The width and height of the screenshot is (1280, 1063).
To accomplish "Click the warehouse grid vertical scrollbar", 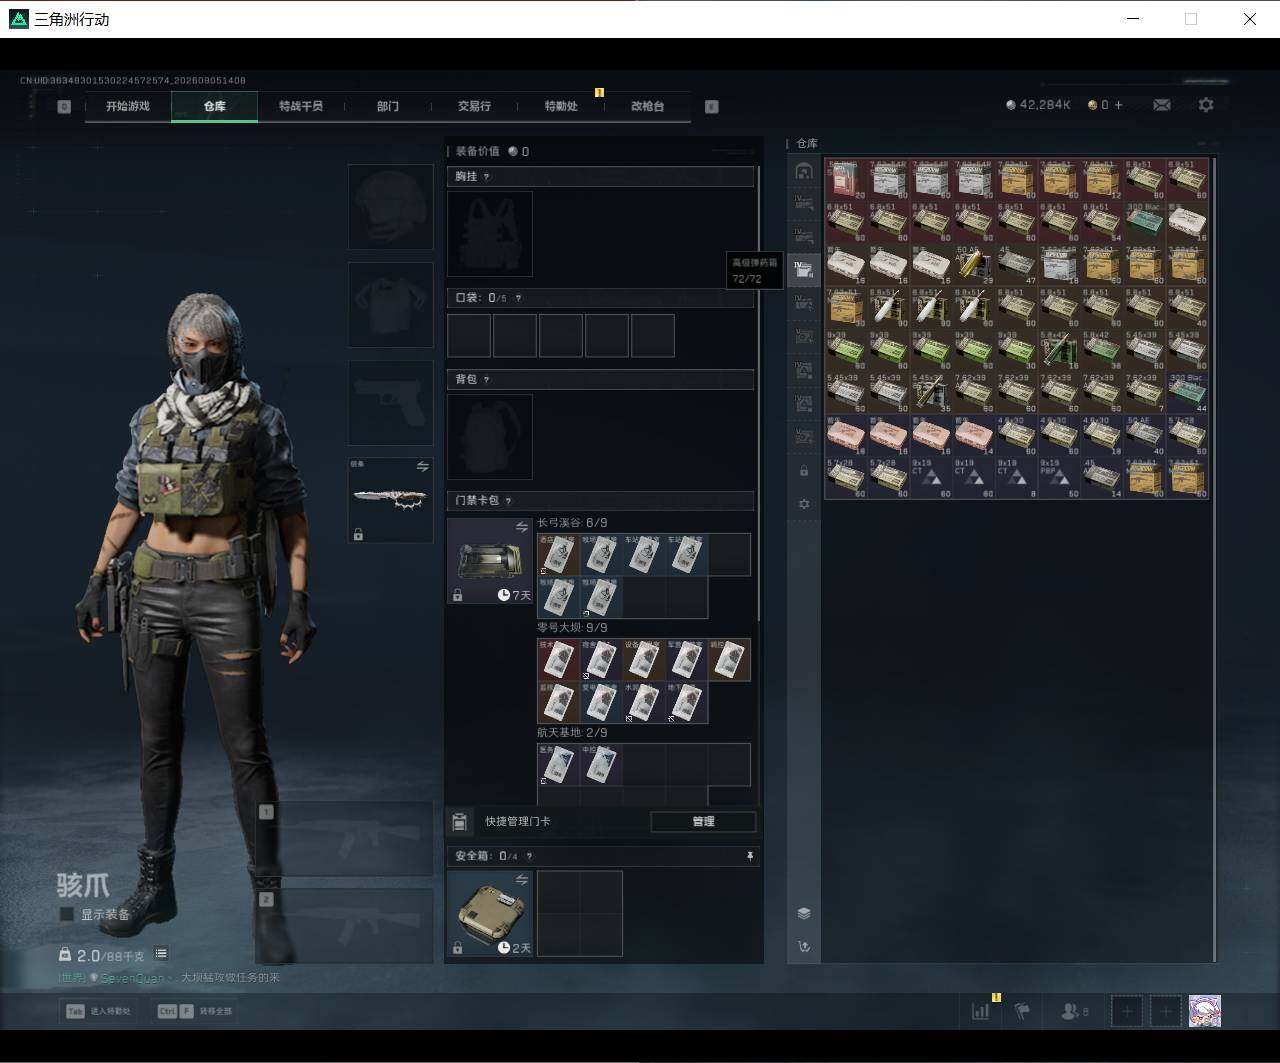I will [x=1214, y=558].
